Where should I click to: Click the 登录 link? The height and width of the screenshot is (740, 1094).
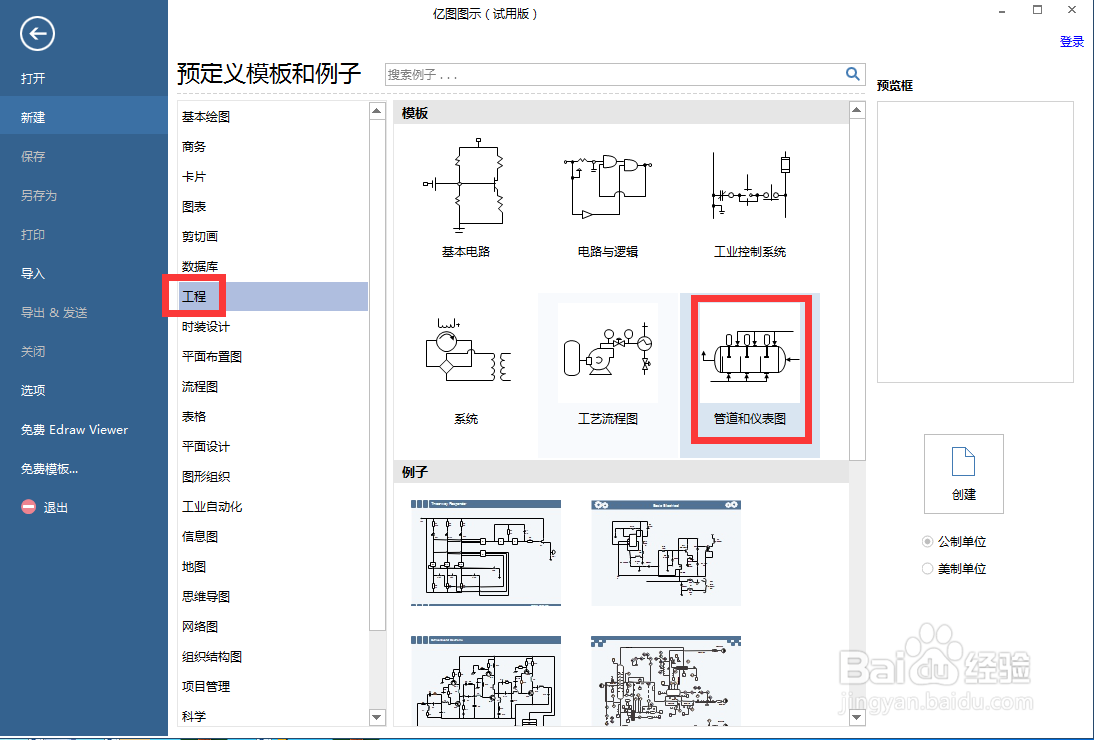click(x=1071, y=41)
